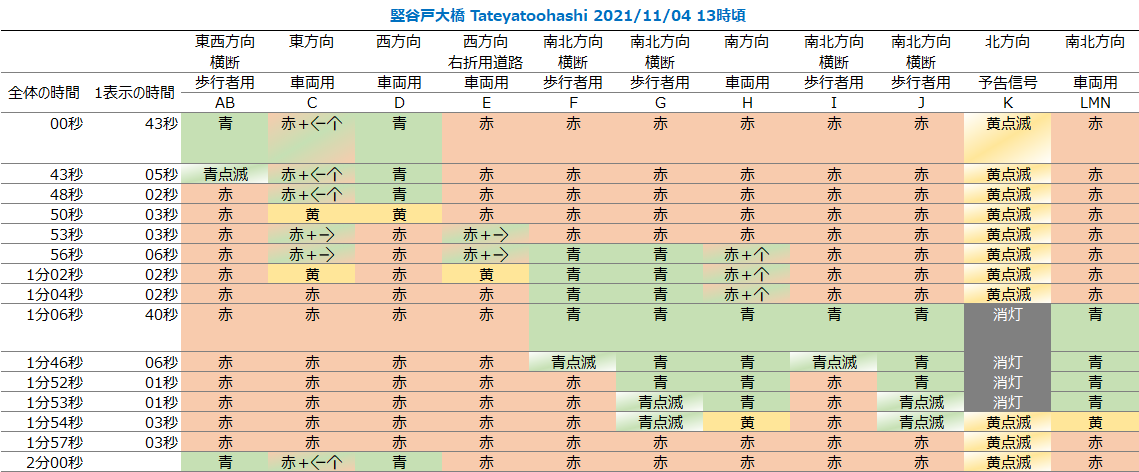This screenshot has width=1139, height=472.
Task: Click 黄 in column C at 1分02秒
Action: pos(312,274)
